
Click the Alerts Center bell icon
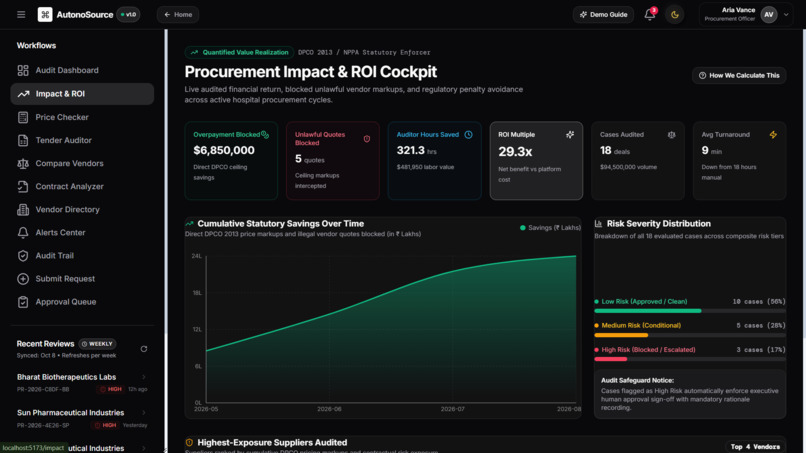23,233
